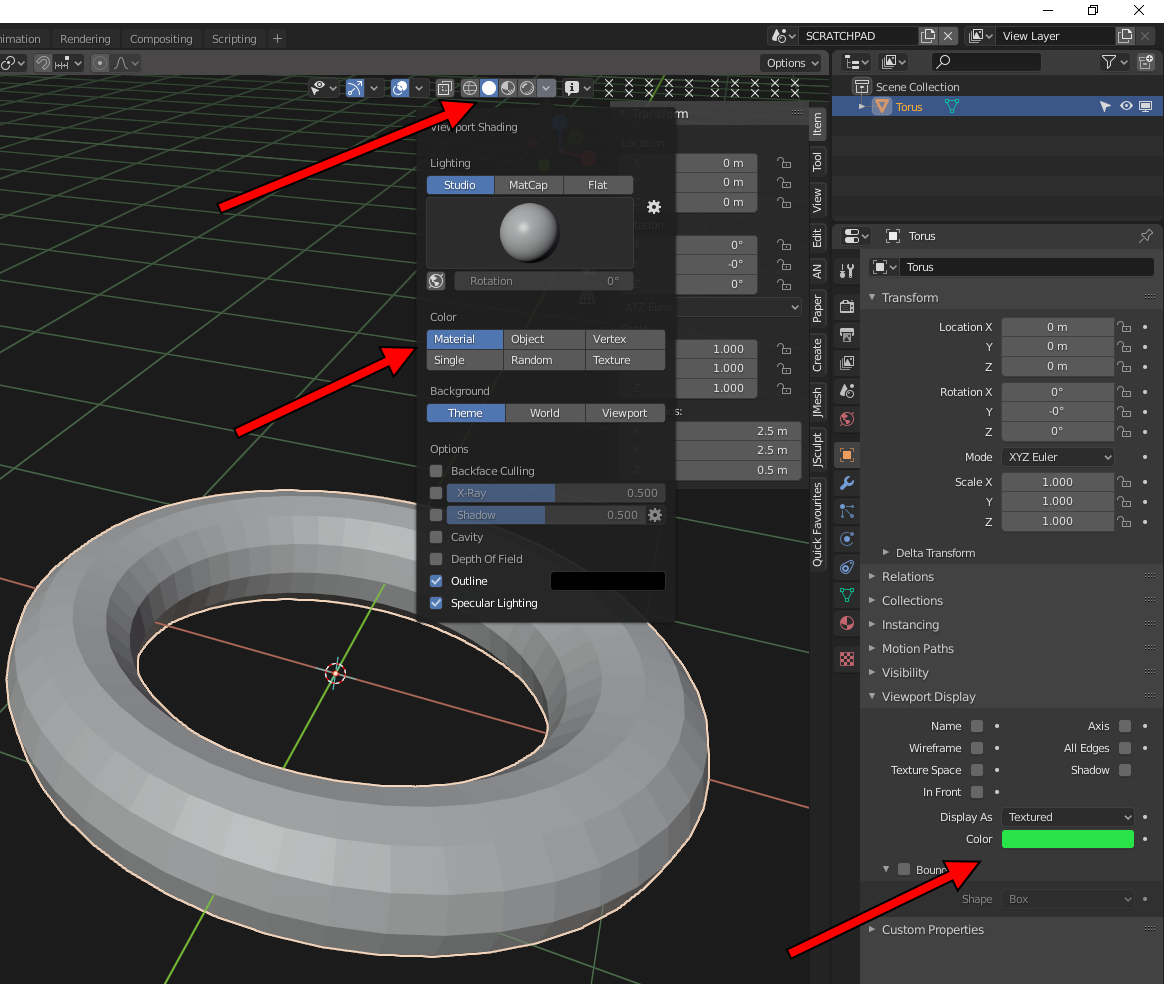Screen dimensions: 1164x984
Task: Select Solid viewport shading mode
Action: (489, 88)
